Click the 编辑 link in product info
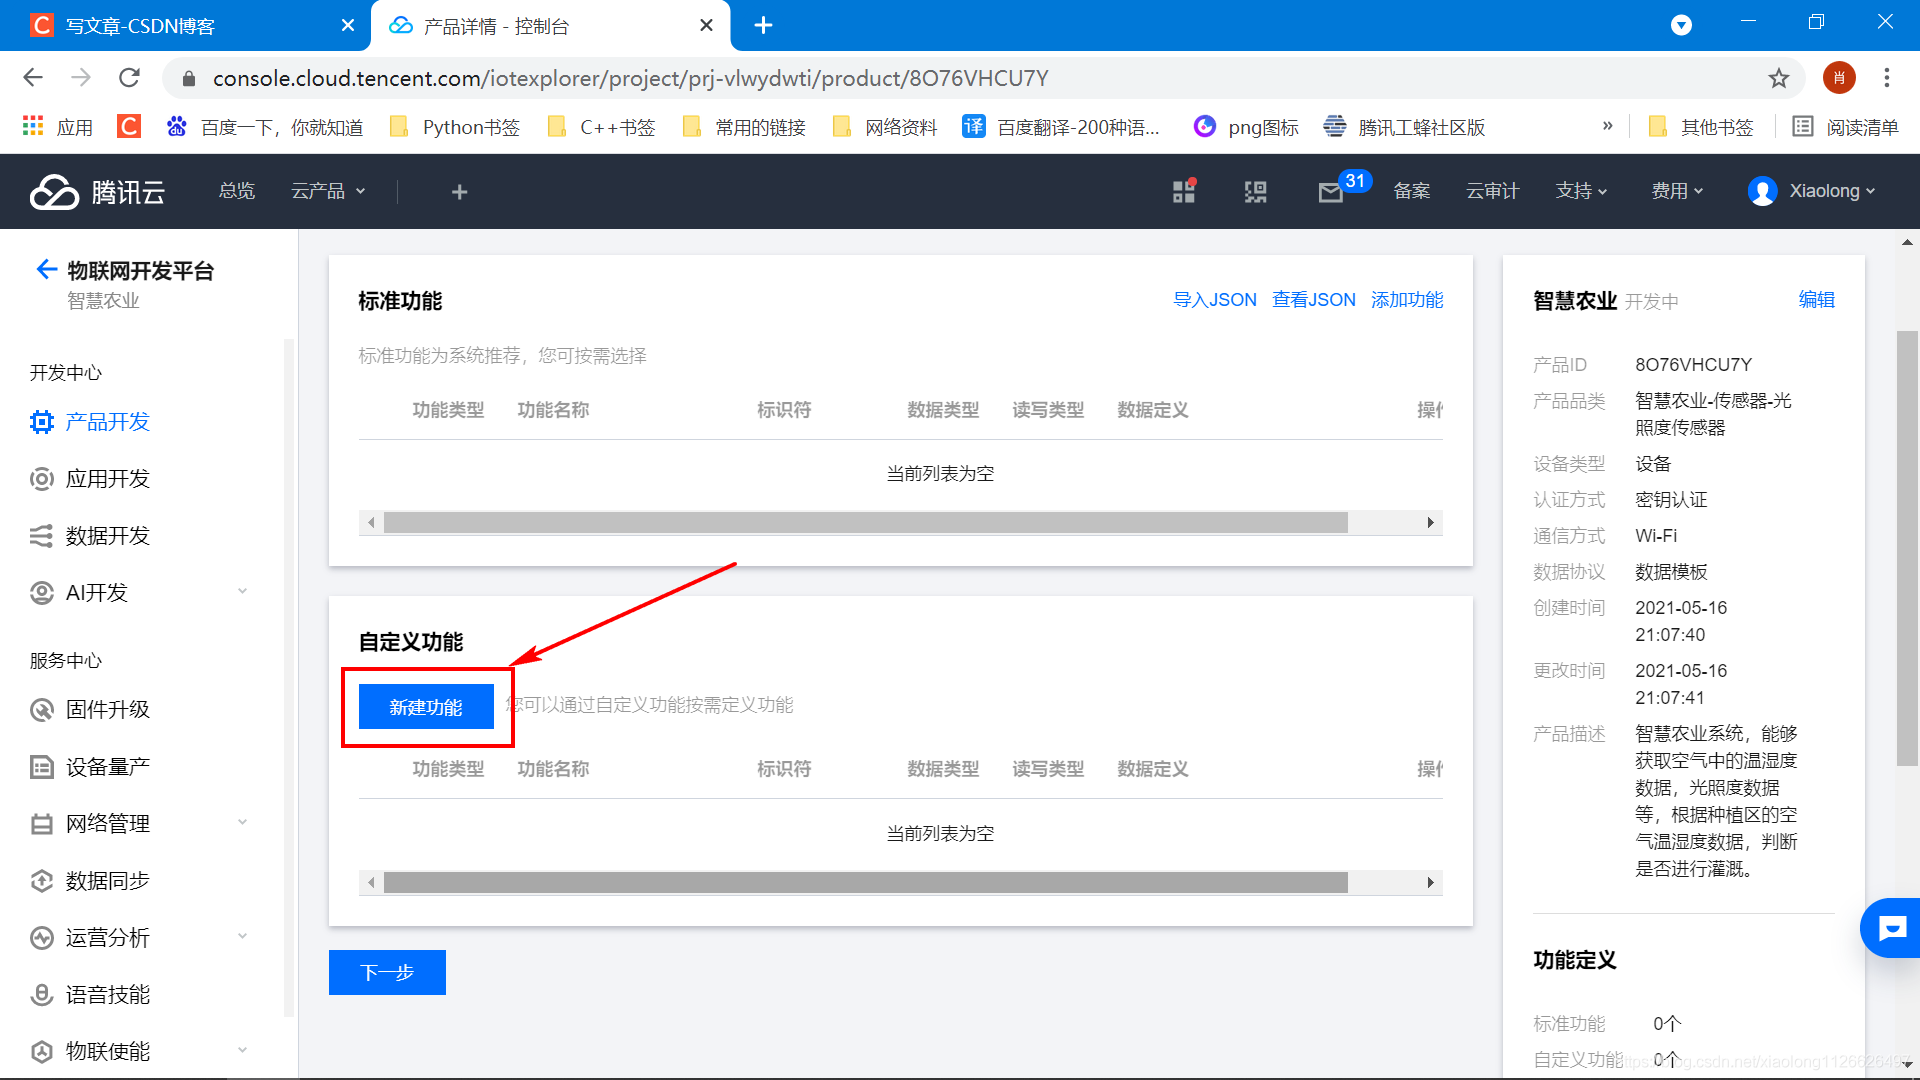The height and width of the screenshot is (1080, 1920). pos(1816,300)
